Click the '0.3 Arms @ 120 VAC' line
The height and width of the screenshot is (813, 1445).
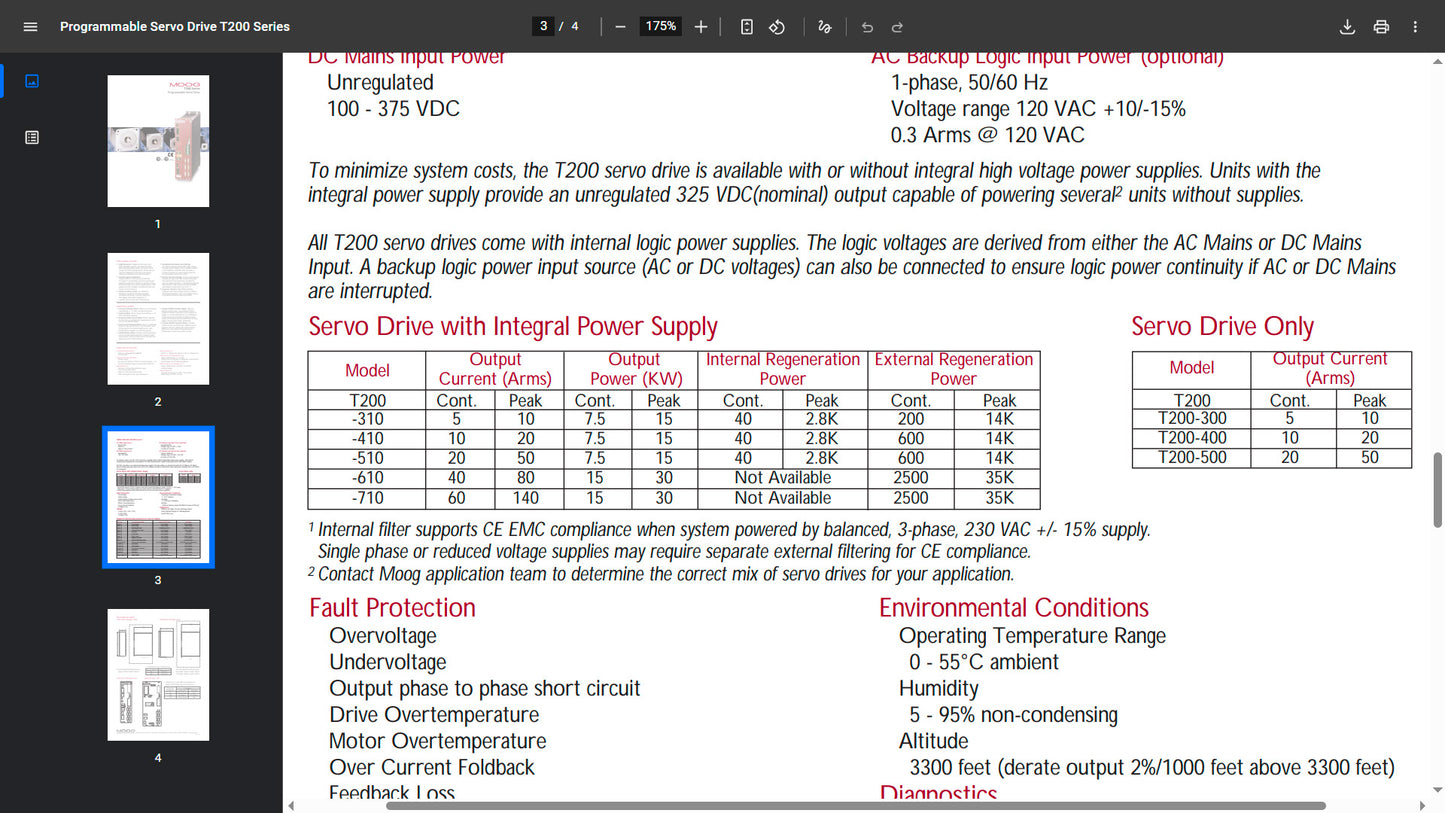(x=988, y=135)
